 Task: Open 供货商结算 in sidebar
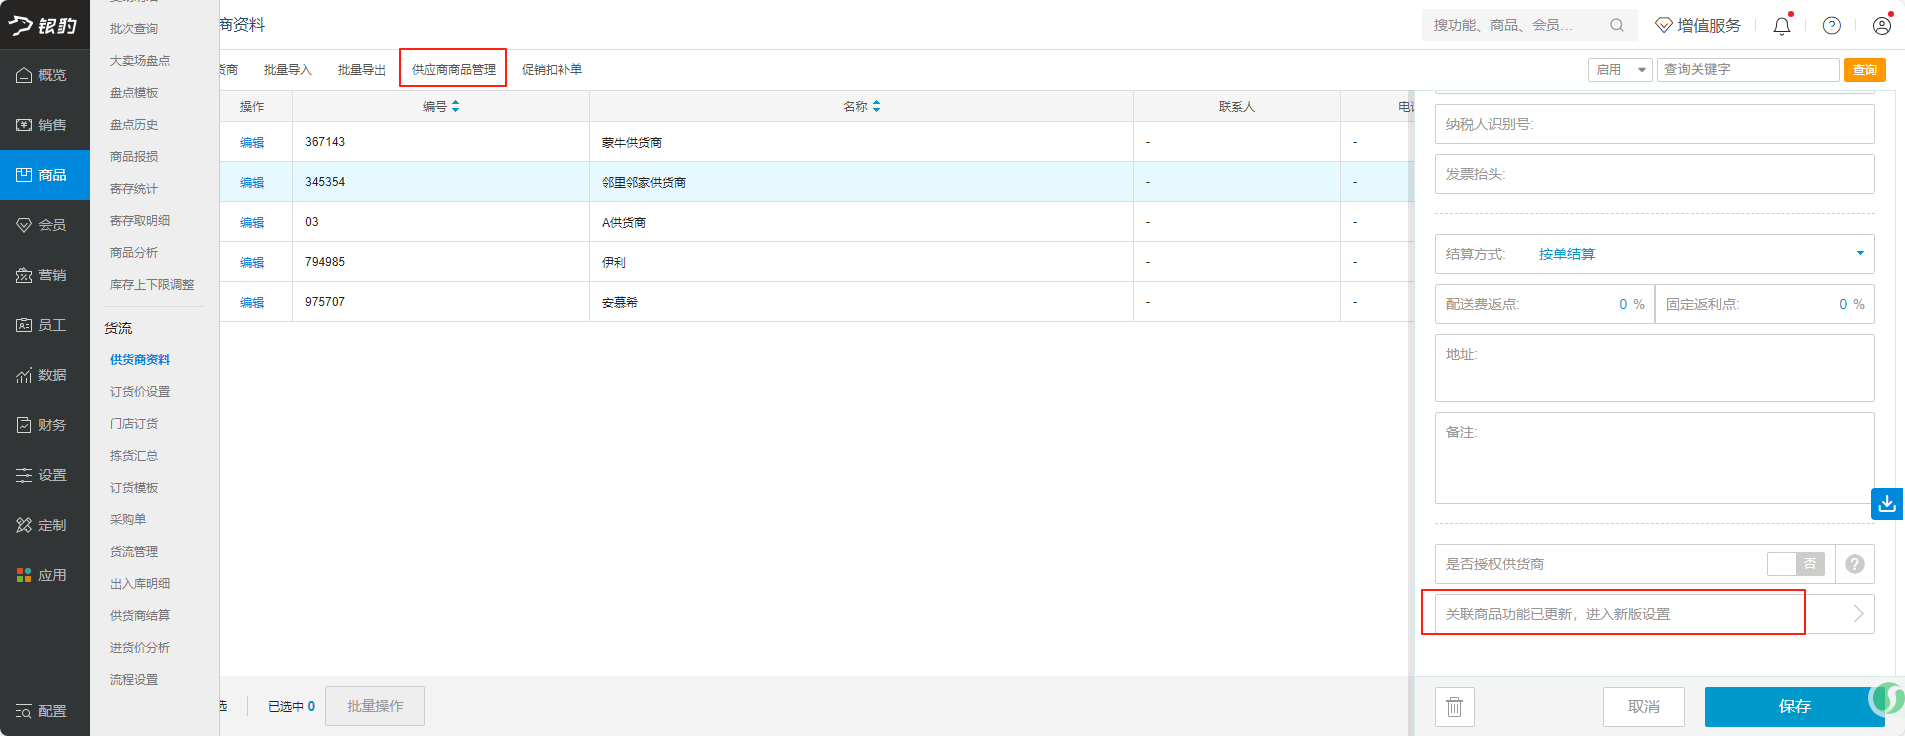coord(140,616)
